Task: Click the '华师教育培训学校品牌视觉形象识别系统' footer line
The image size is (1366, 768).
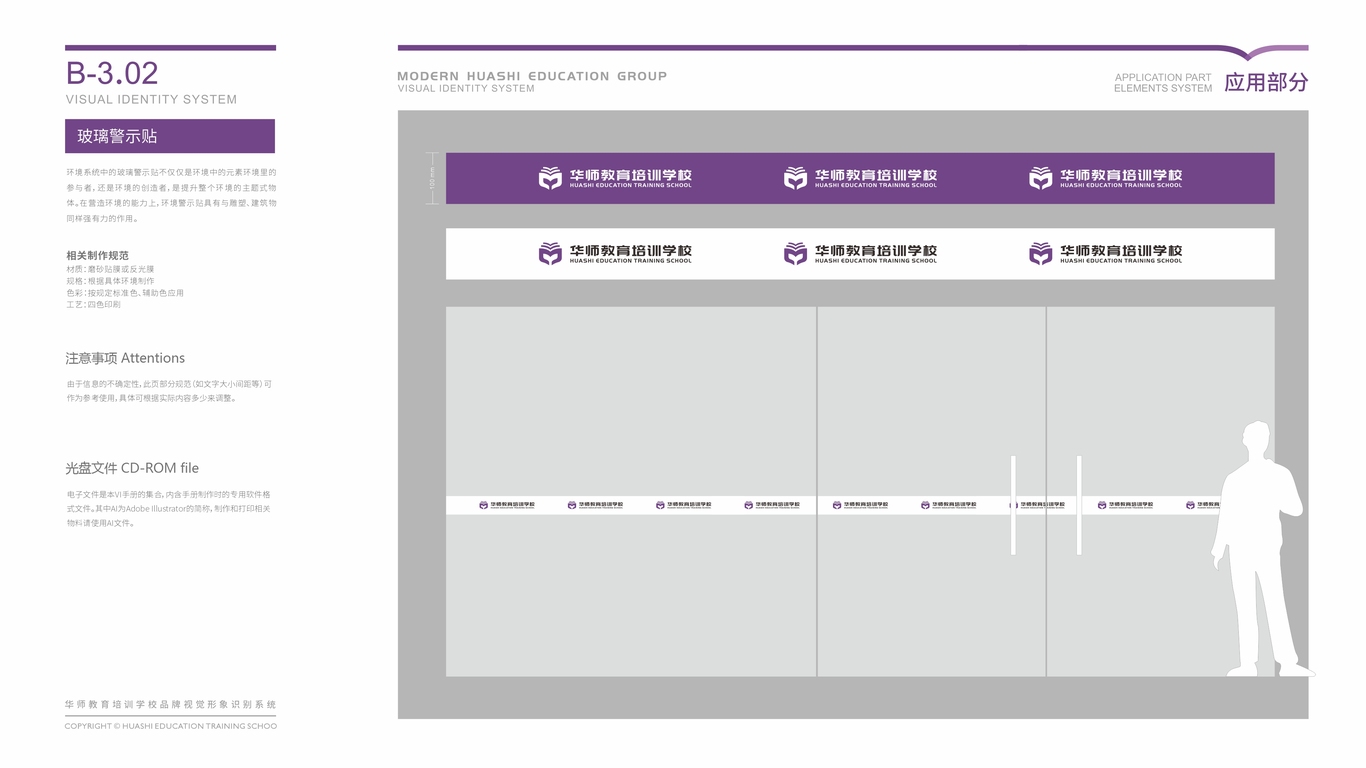Action: click(171, 705)
